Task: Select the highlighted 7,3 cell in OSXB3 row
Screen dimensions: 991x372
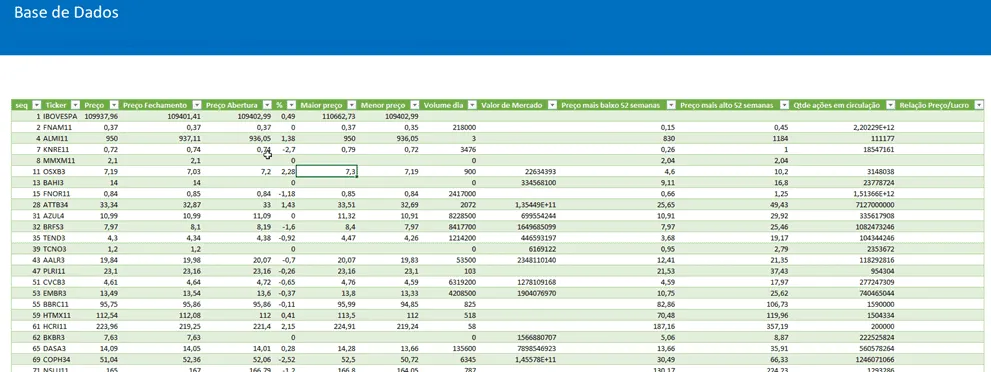Action: pos(327,171)
